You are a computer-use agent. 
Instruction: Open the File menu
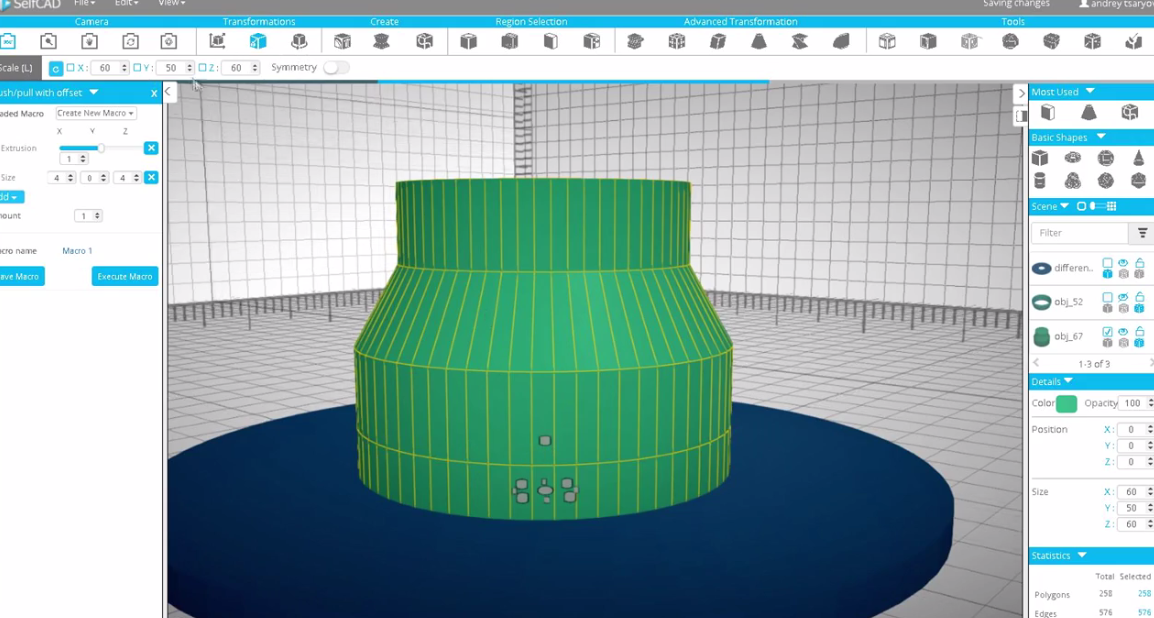[x=85, y=4]
